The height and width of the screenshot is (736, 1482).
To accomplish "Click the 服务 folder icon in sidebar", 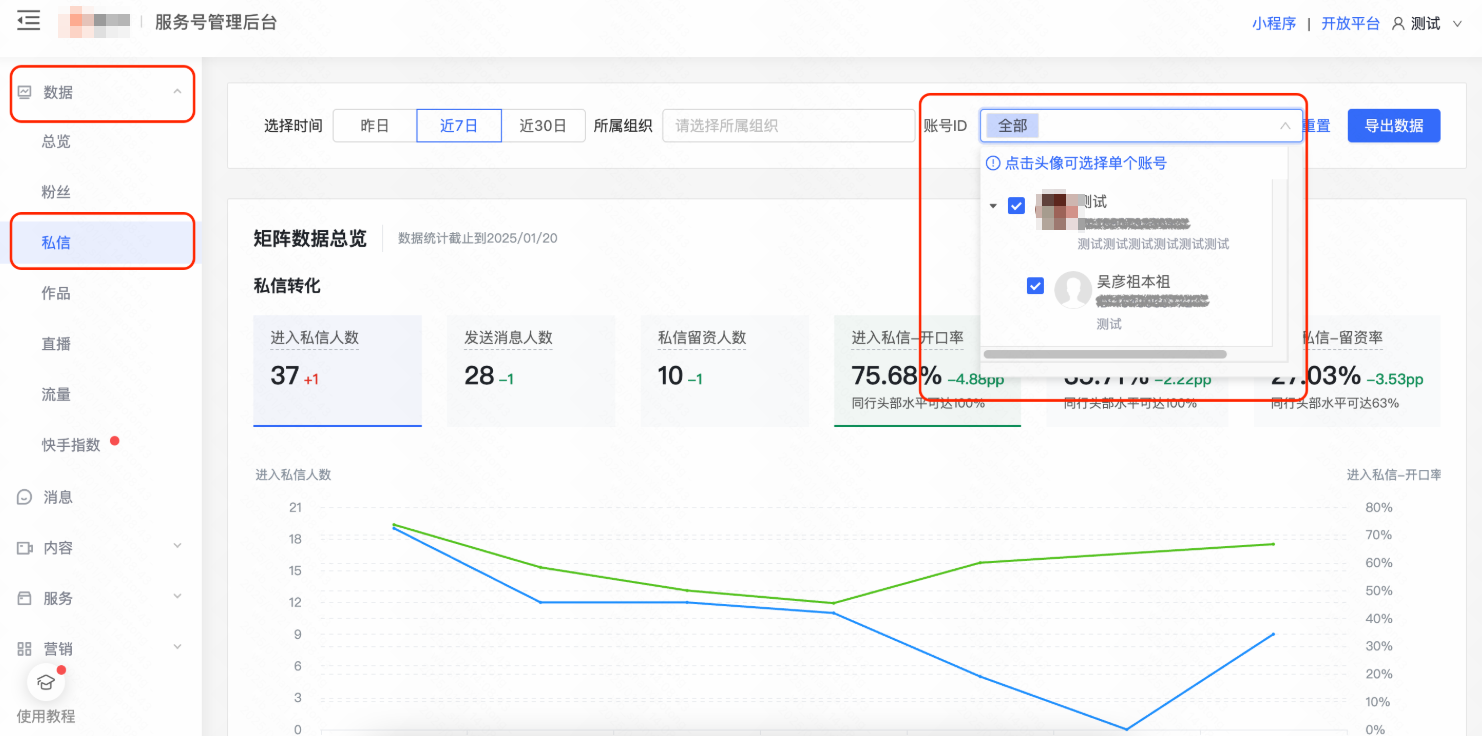I will click(25, 598).
